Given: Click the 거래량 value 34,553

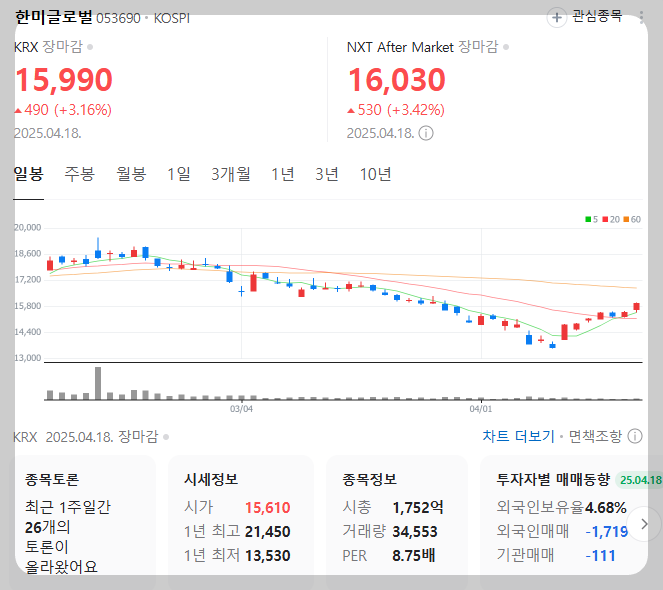Looking at the screenshot, I should [415, 532].
